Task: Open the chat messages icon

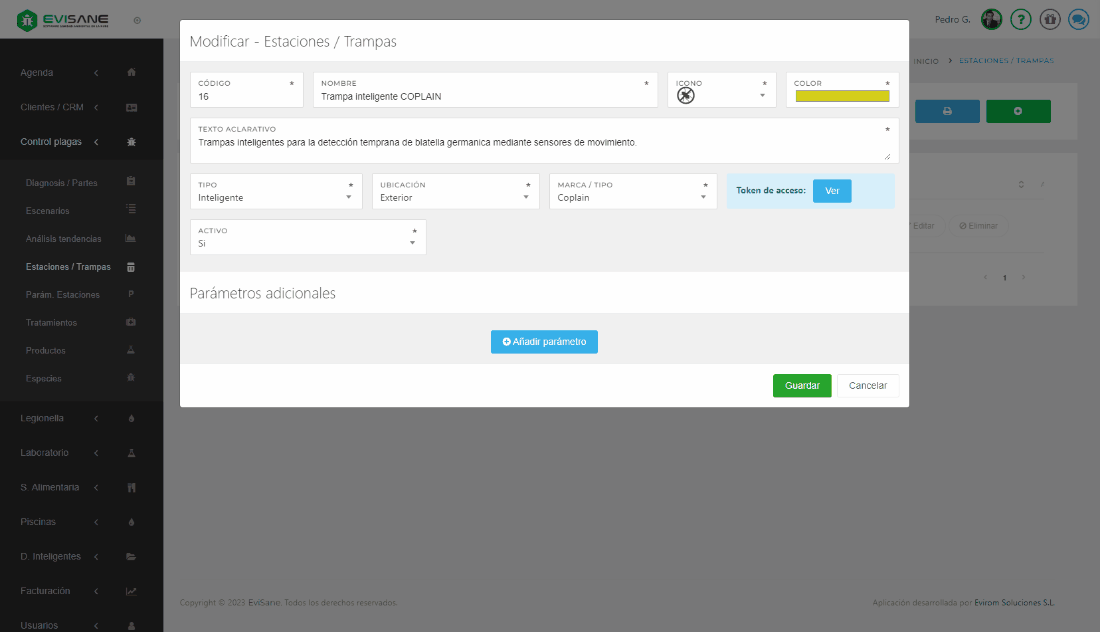Action: click(1078, 20)
